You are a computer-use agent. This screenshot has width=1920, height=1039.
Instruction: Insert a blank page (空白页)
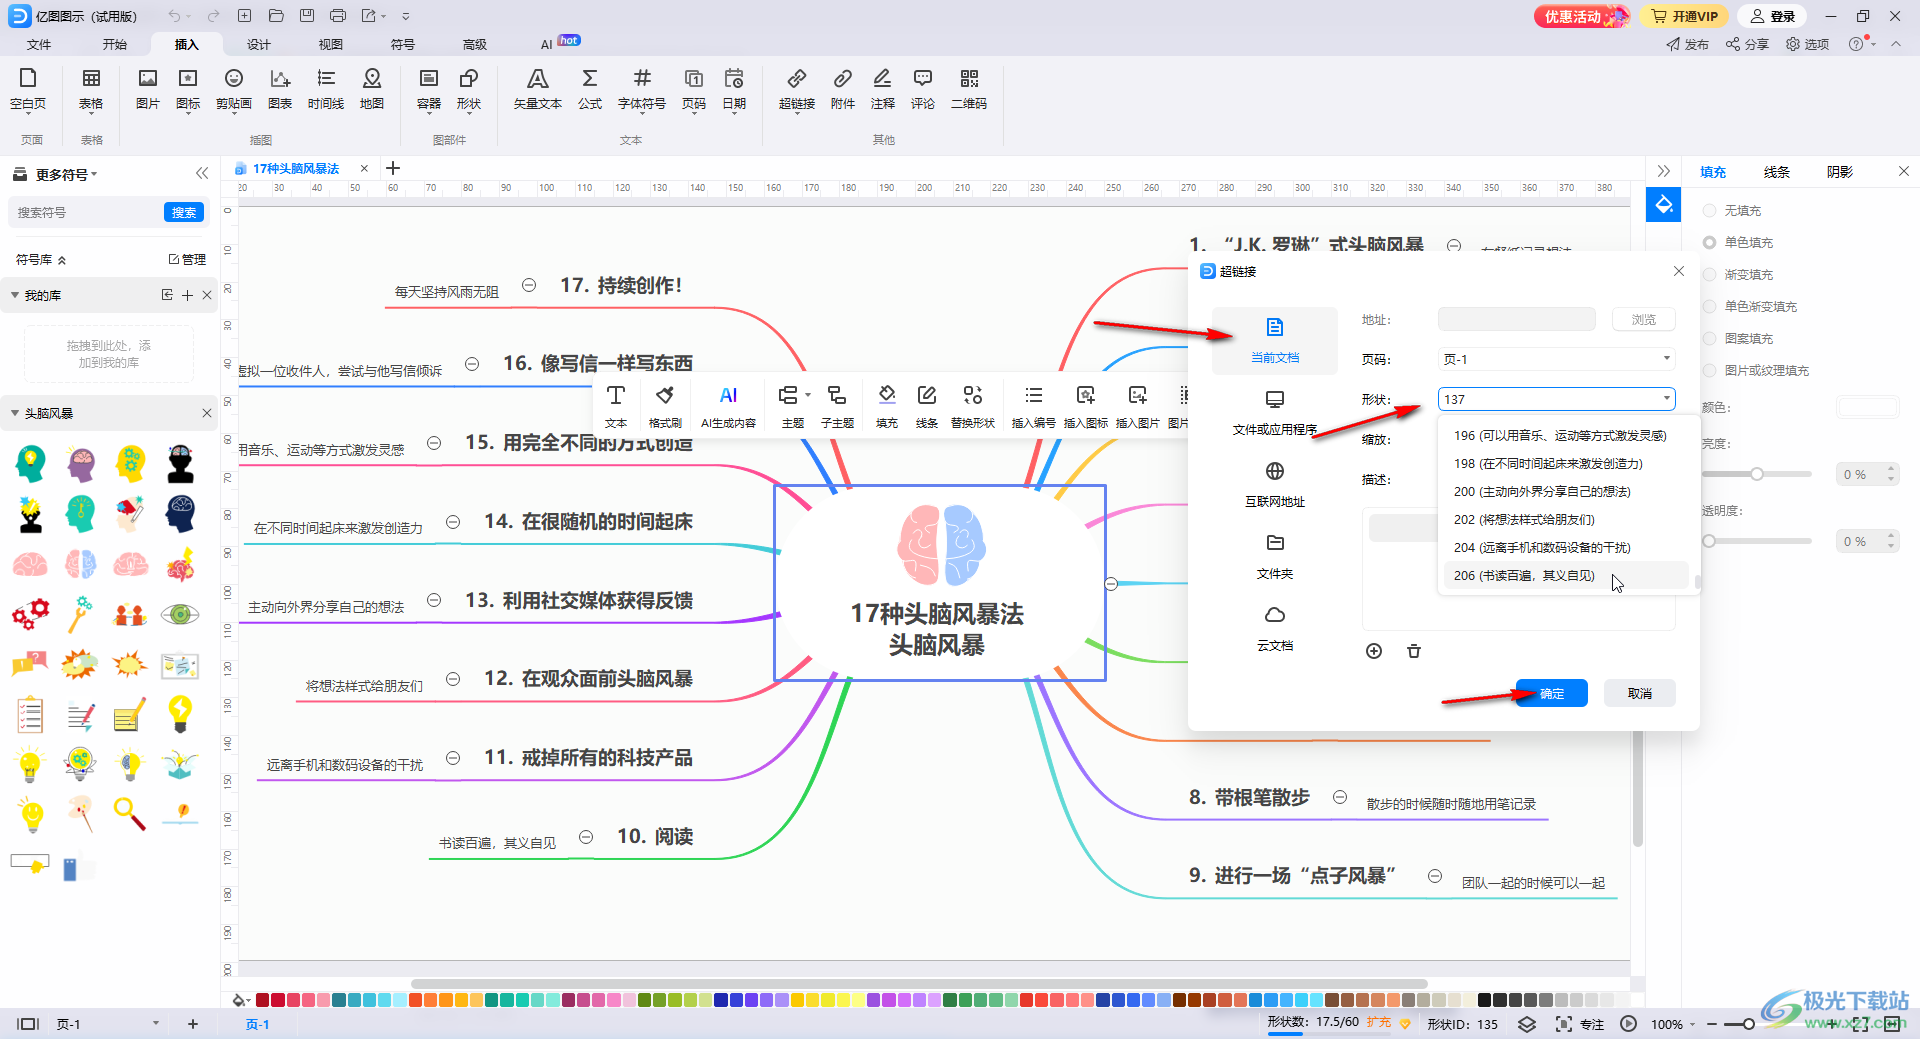pos(28,89)
